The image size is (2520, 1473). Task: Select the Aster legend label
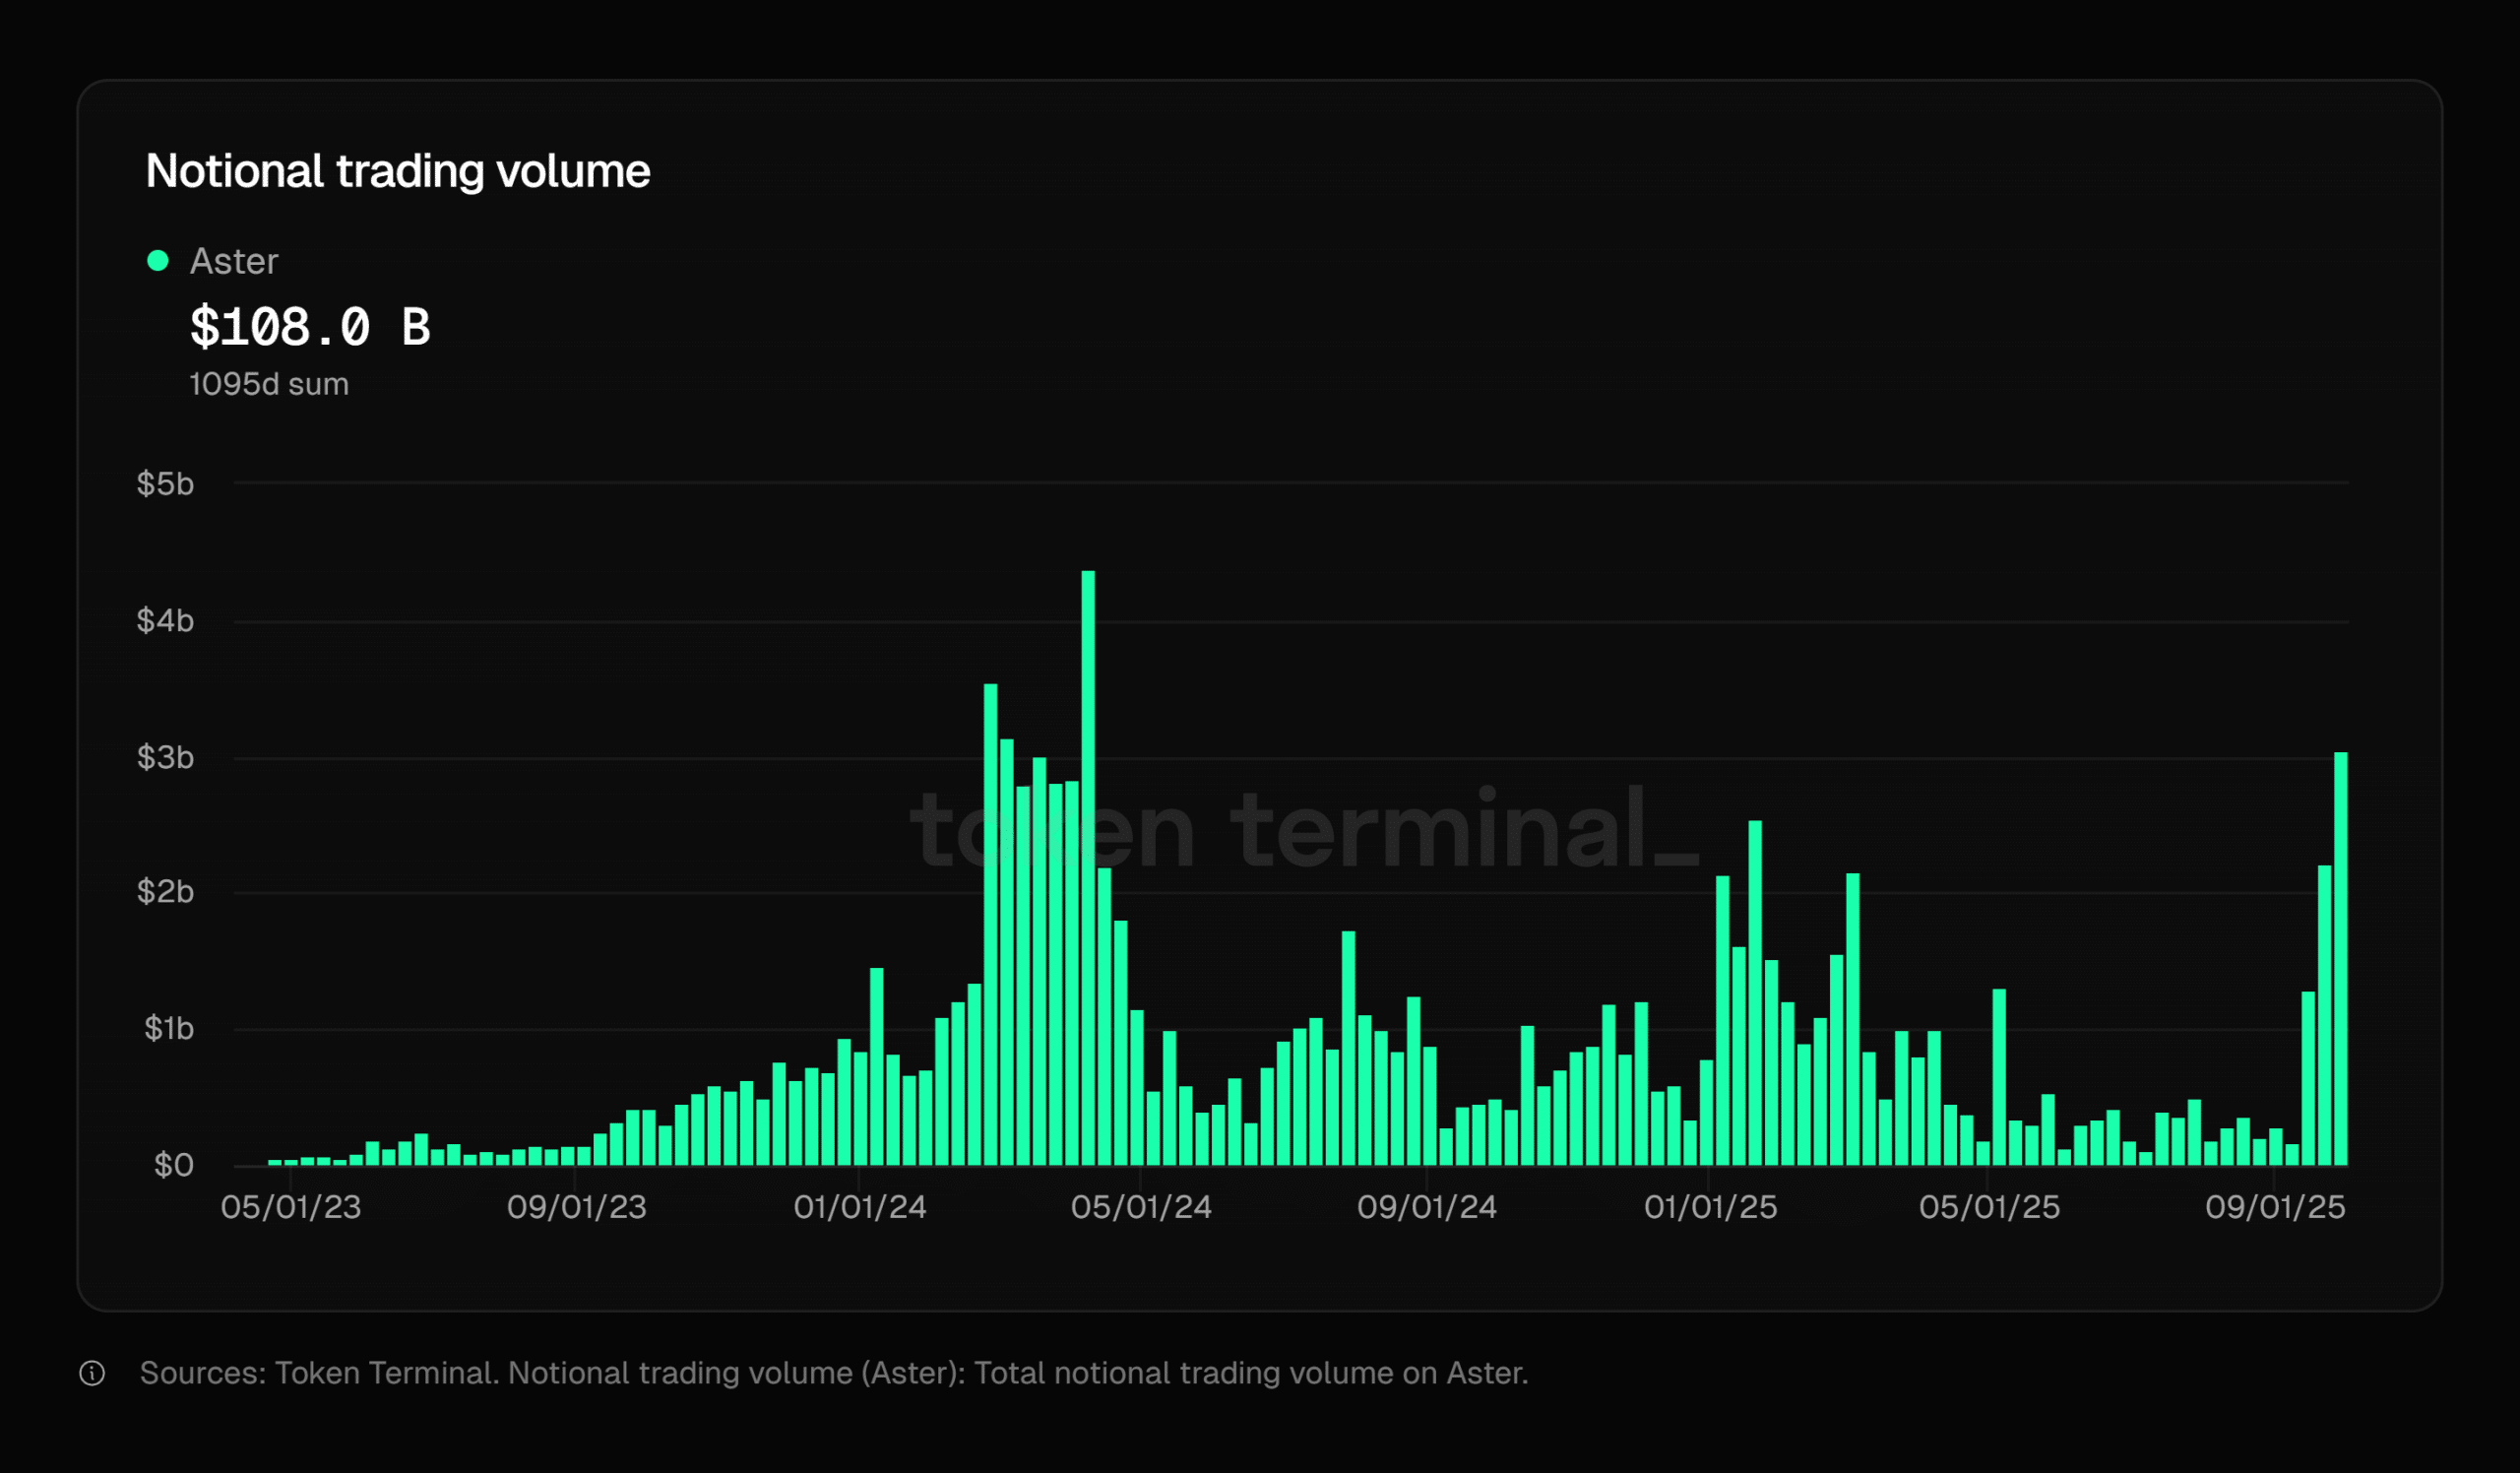pyautogui.click(x=234, y=261)
